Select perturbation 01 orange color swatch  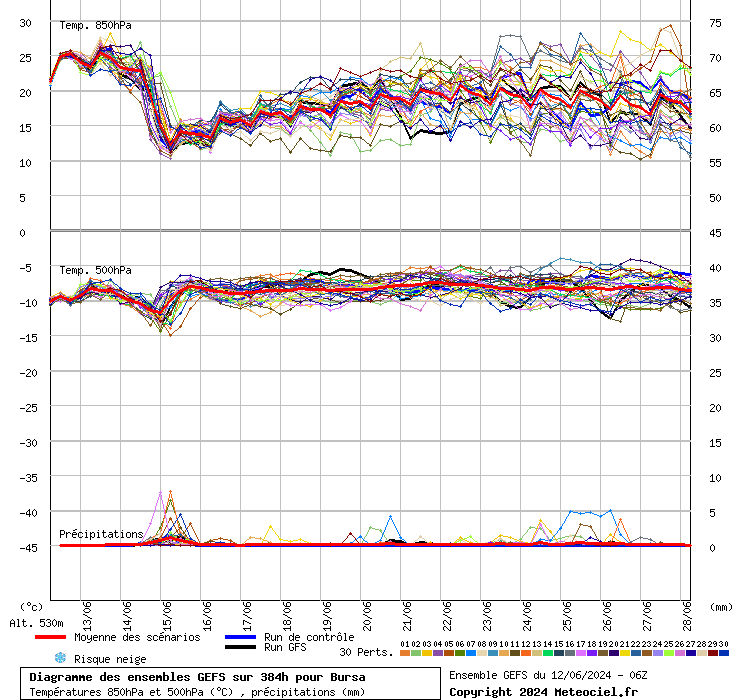[x=405, y=653]
